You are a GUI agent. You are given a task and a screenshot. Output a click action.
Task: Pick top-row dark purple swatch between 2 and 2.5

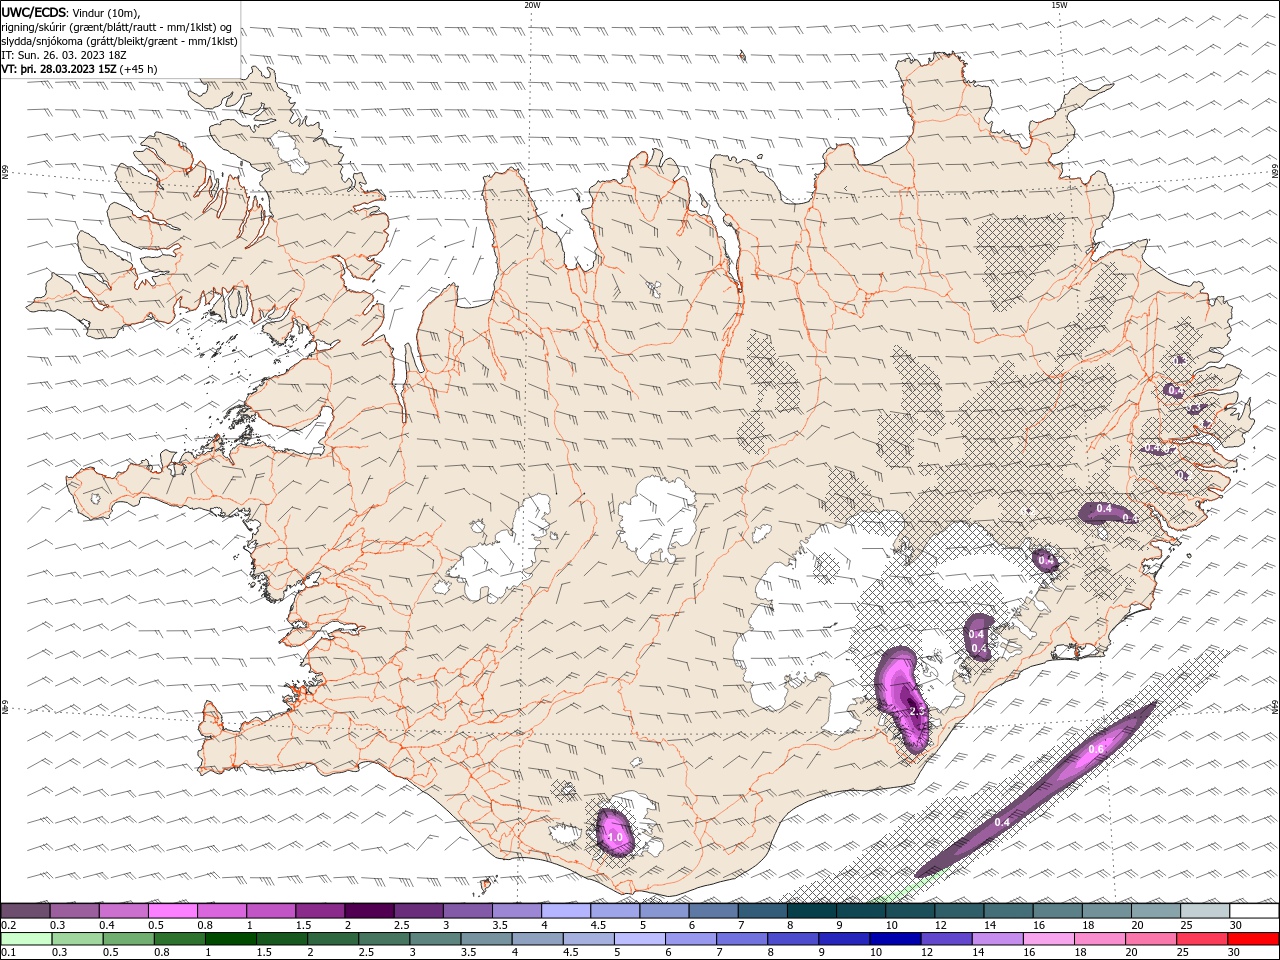pos(369,910)
